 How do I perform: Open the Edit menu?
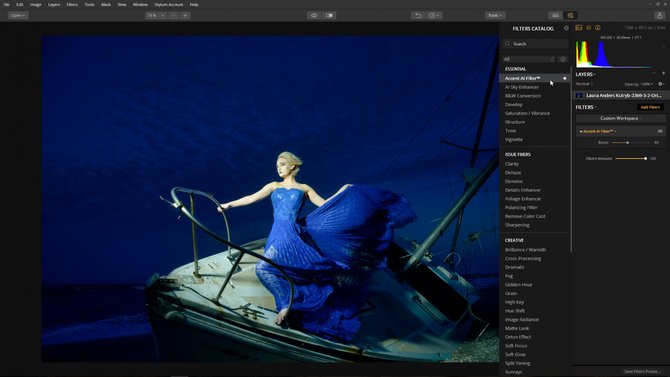click(20, 4)
